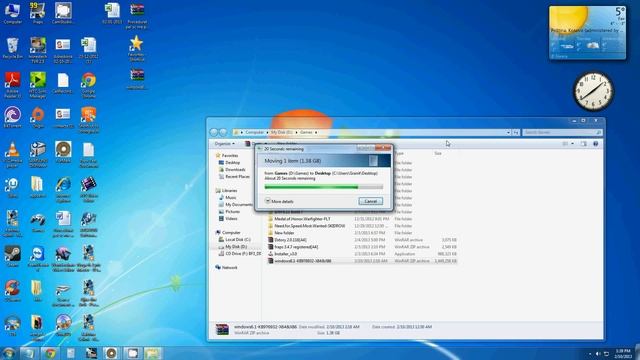Launch the CamStudio desktop shortcut
This screenshot has width=640, height=360.
(63, 13)
